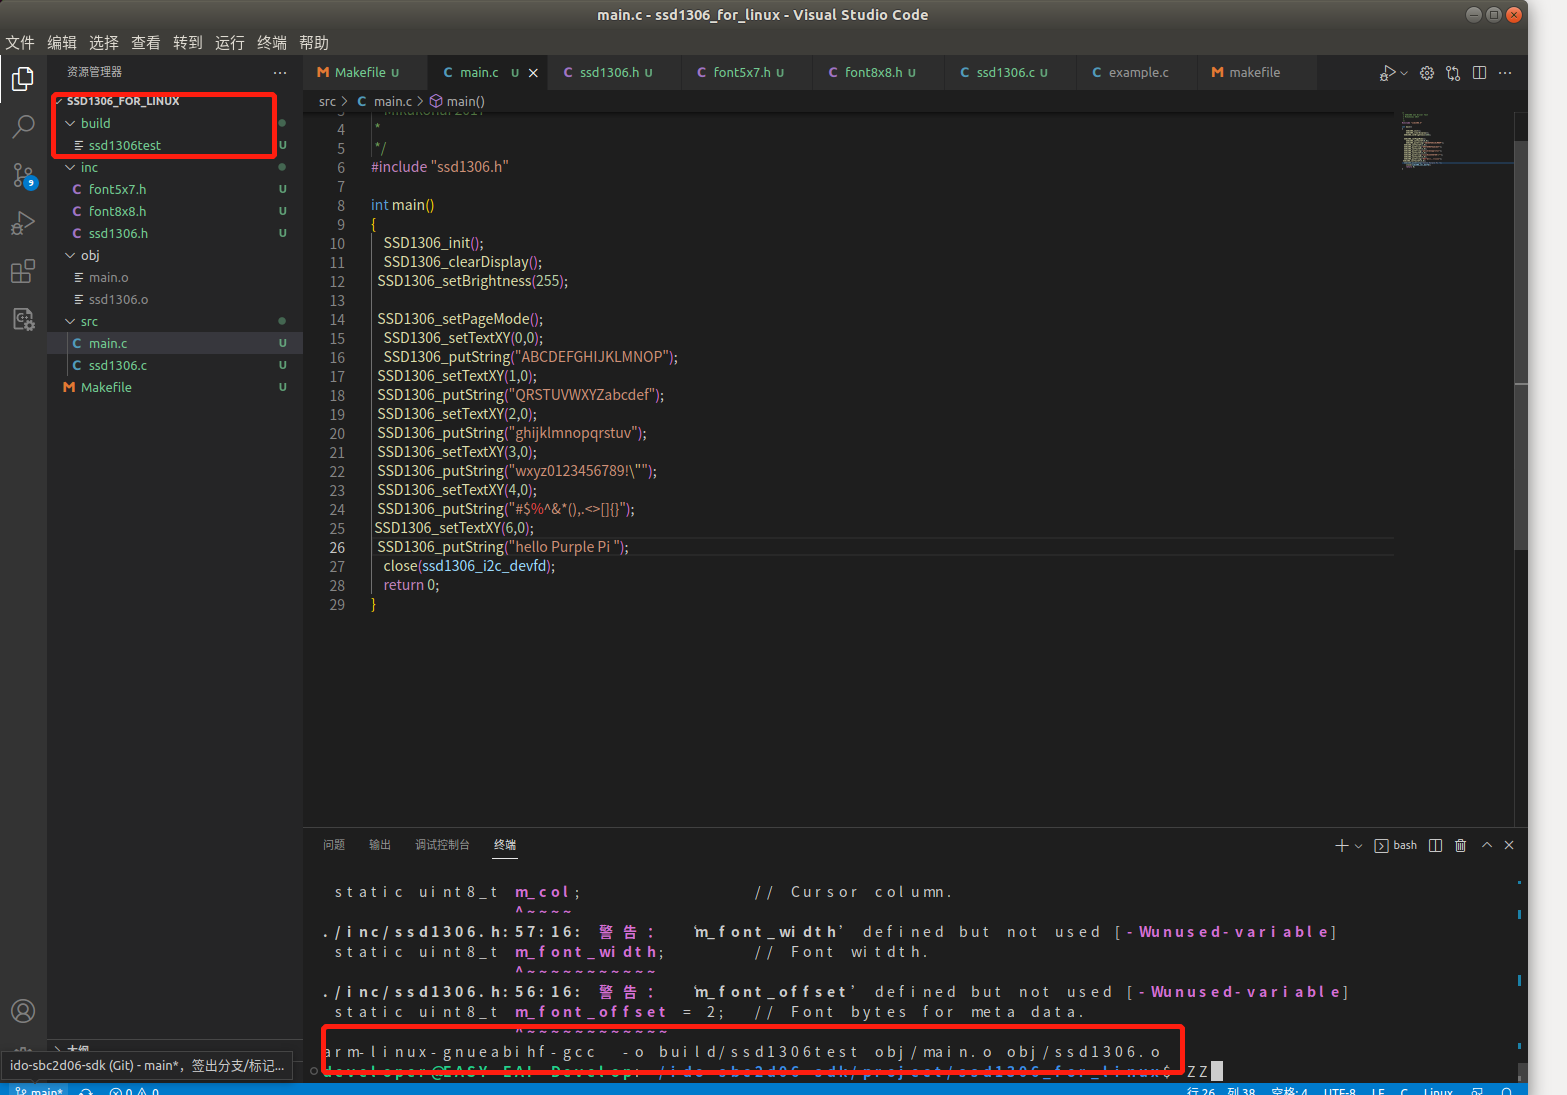
Task: Open Source Control view with 9 badge
Action: point(23,175)
